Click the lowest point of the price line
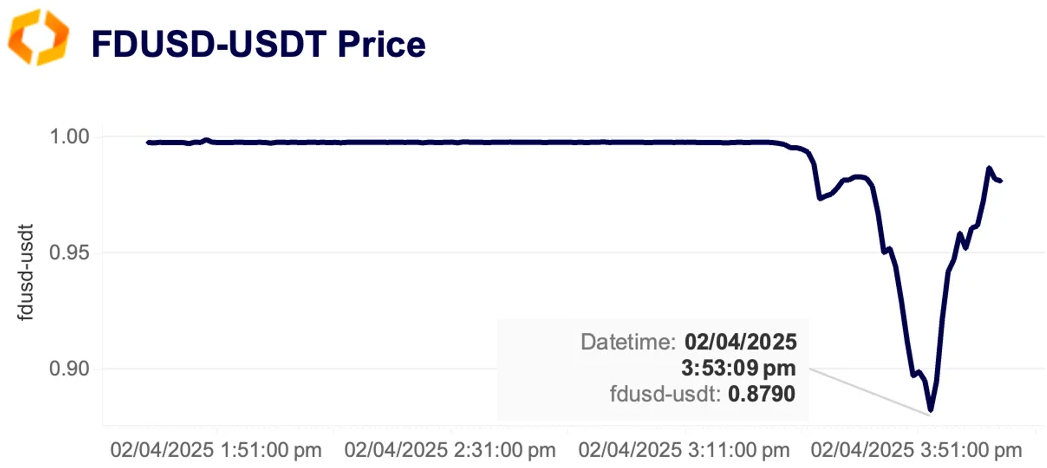Viewport: 1047px width, 468px height. (930, 410)
